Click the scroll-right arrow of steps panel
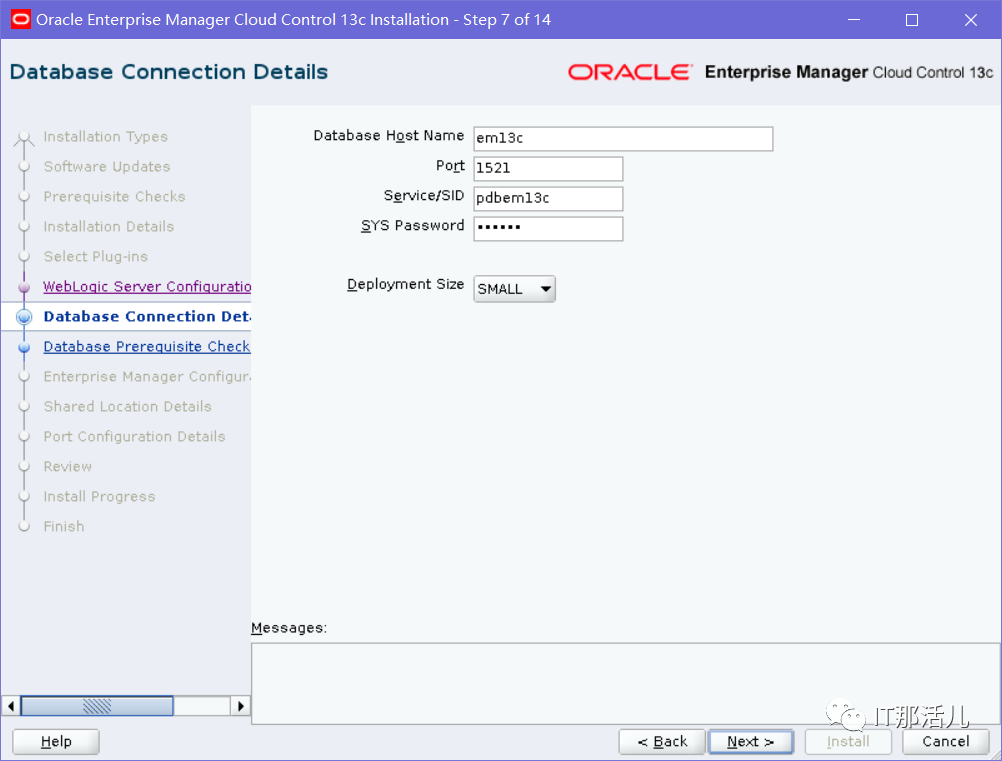The width and height of the screenshot is (1002, 761). [240, 706]
